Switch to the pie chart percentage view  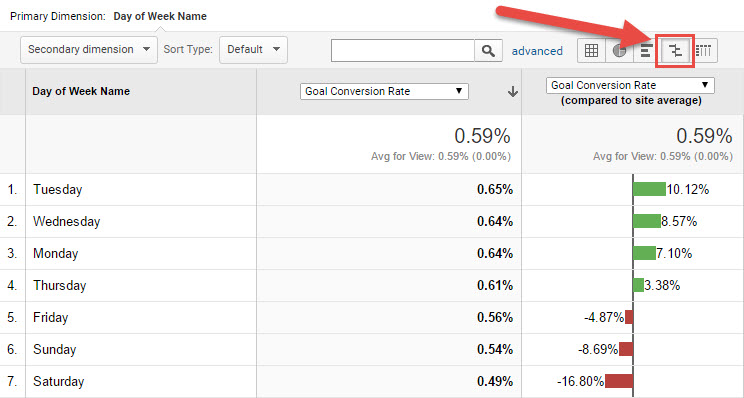tap(619, 50)
